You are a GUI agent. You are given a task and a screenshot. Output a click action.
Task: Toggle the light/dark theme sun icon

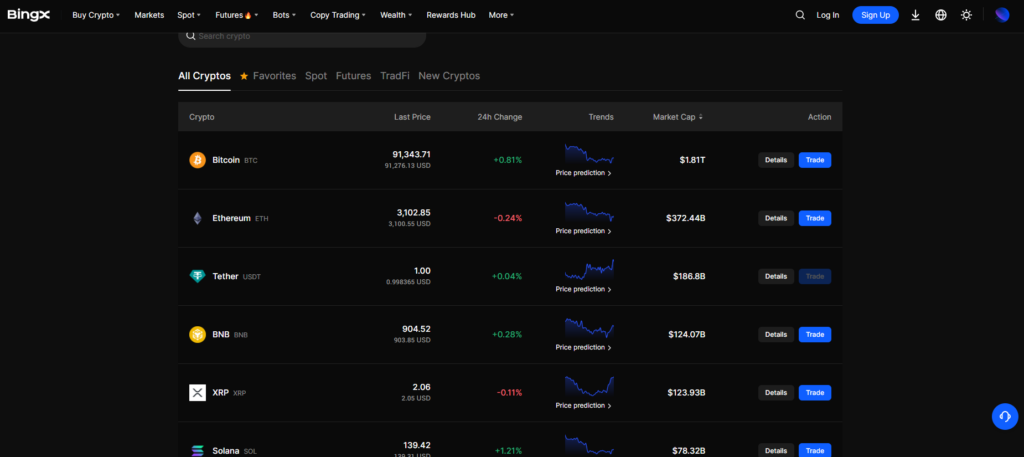[966, 15]
